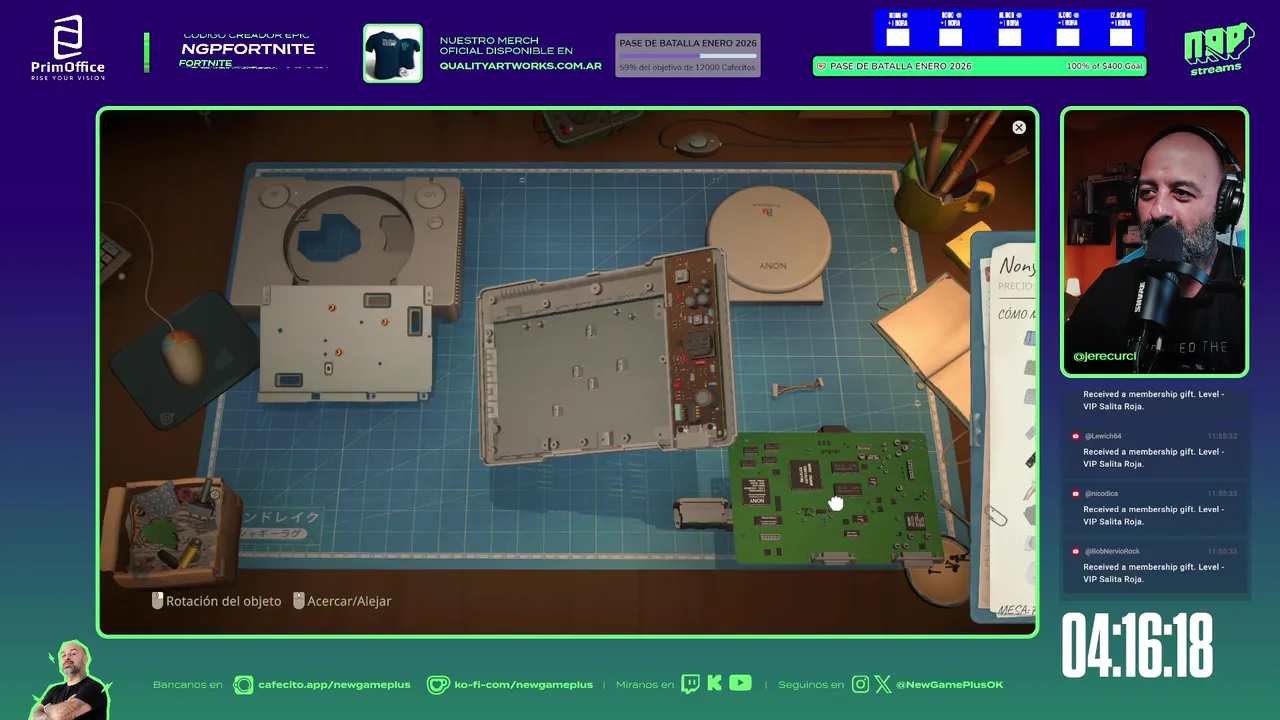Viewport: 1280px width, 720px height.
Task: Click the X (Twitter) icon
Action: coord(883,685)
